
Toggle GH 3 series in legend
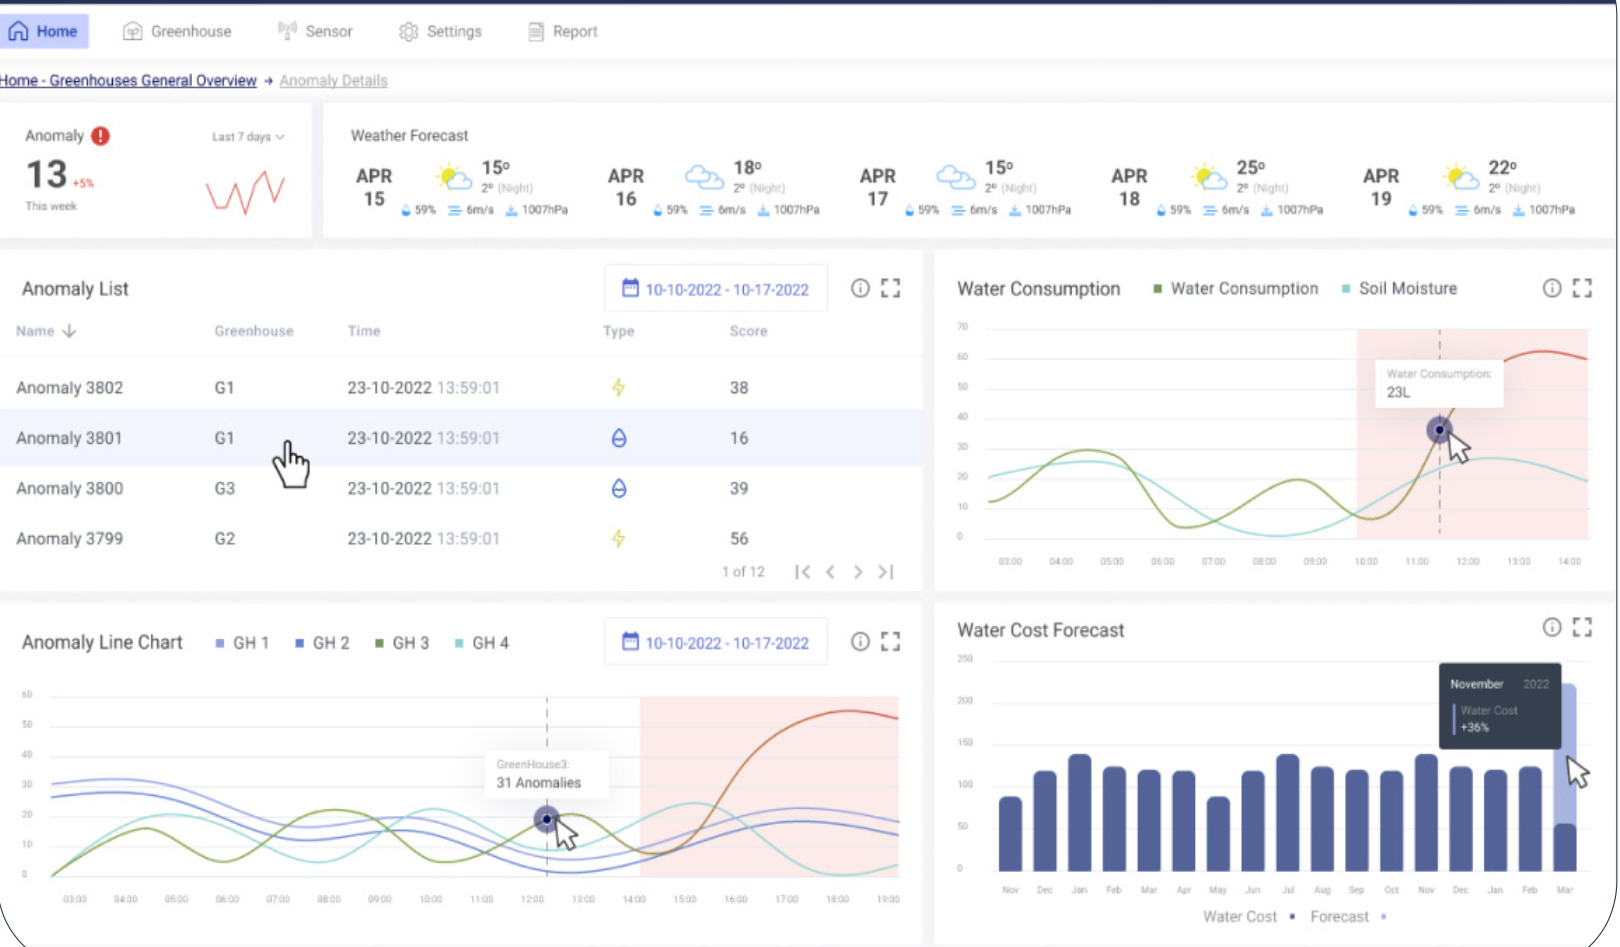(402, 643)
